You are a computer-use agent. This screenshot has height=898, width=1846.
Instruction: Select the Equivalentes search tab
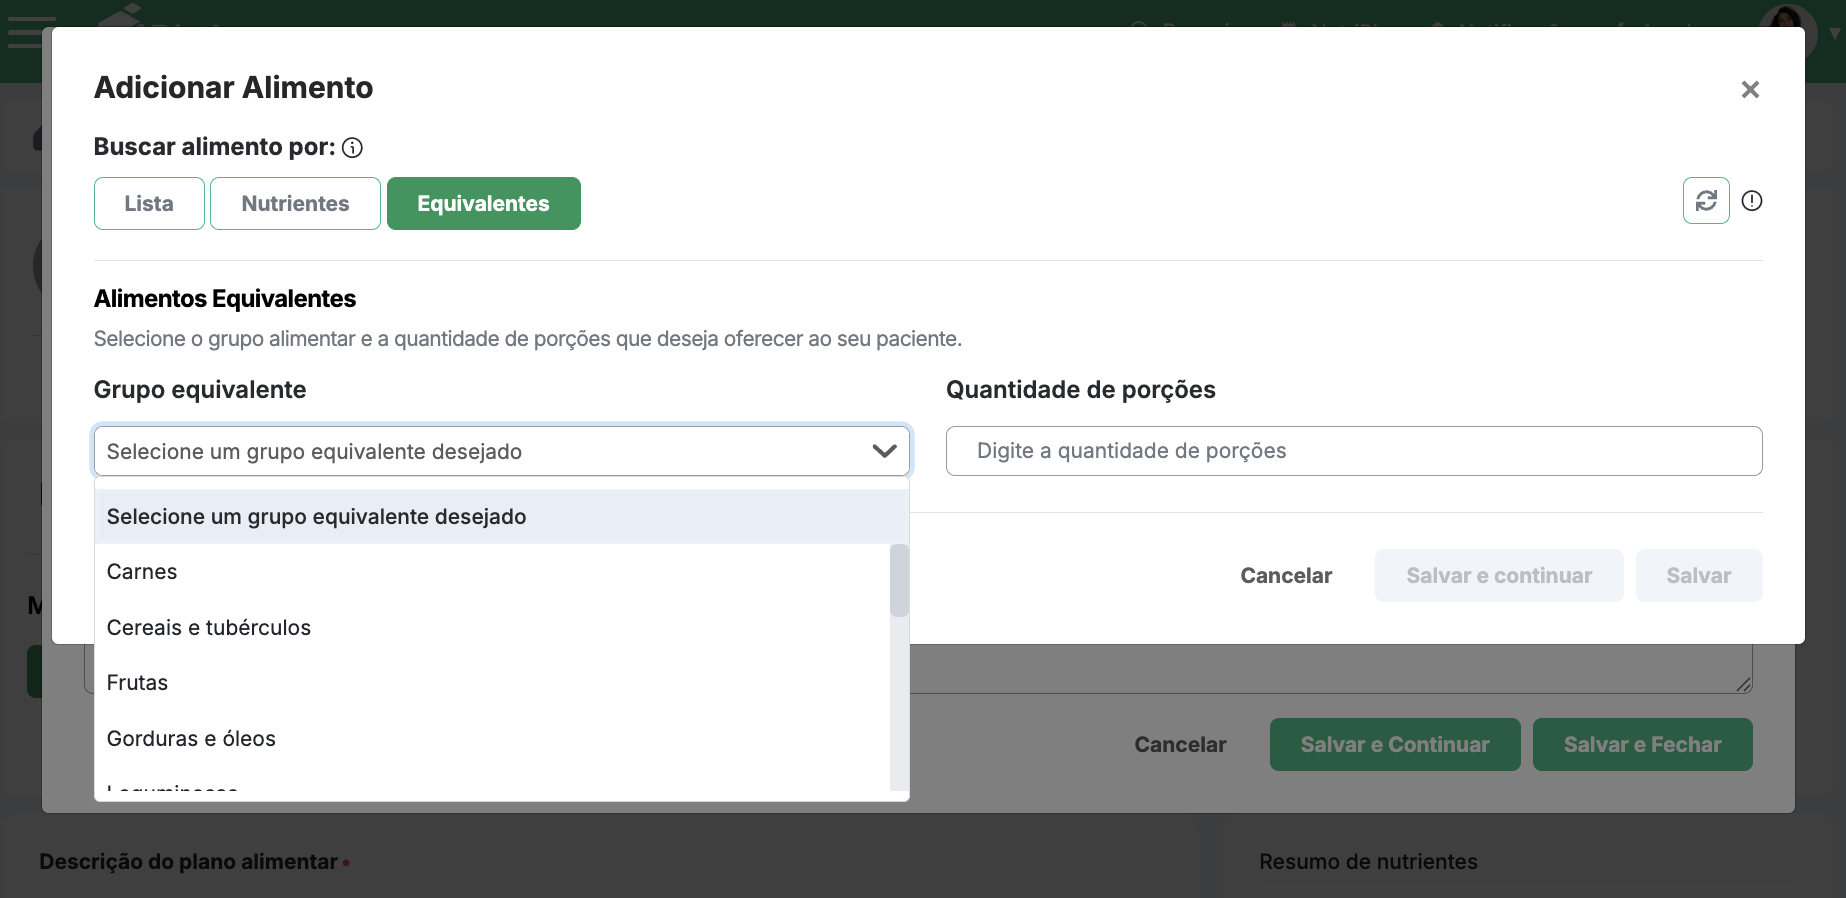click(483, 204)
